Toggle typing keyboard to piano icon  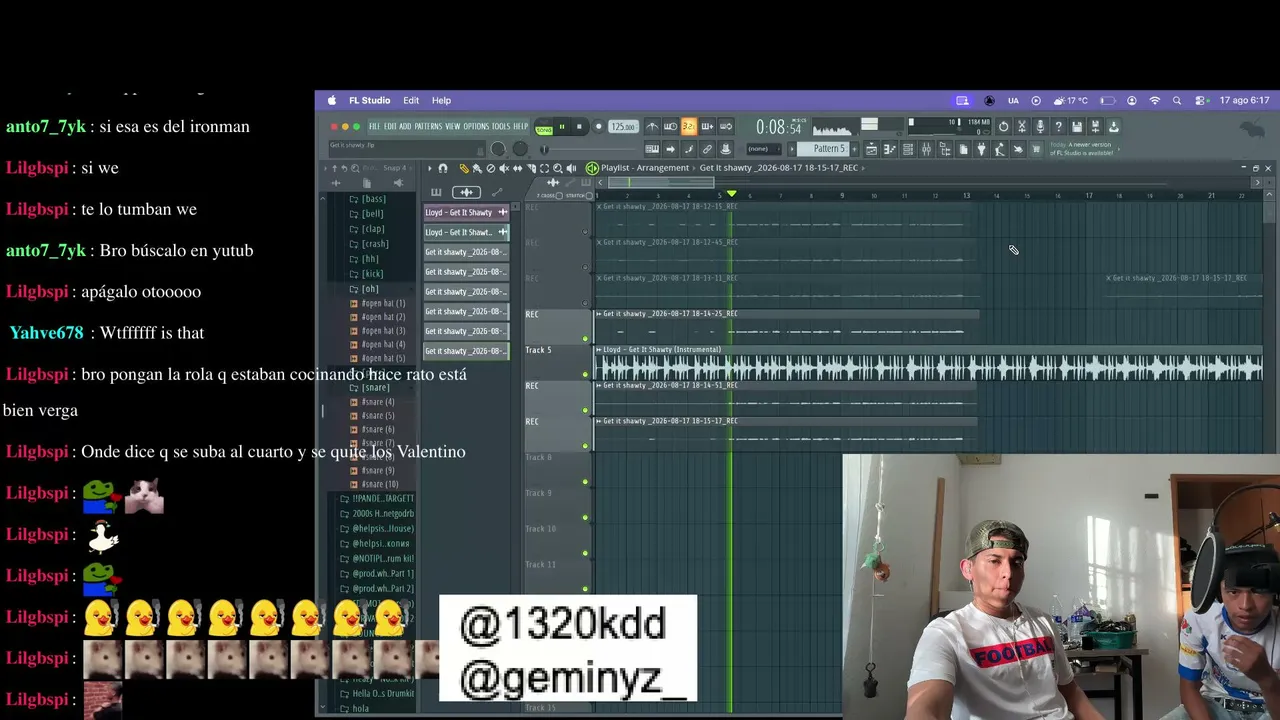click(652, 149)
